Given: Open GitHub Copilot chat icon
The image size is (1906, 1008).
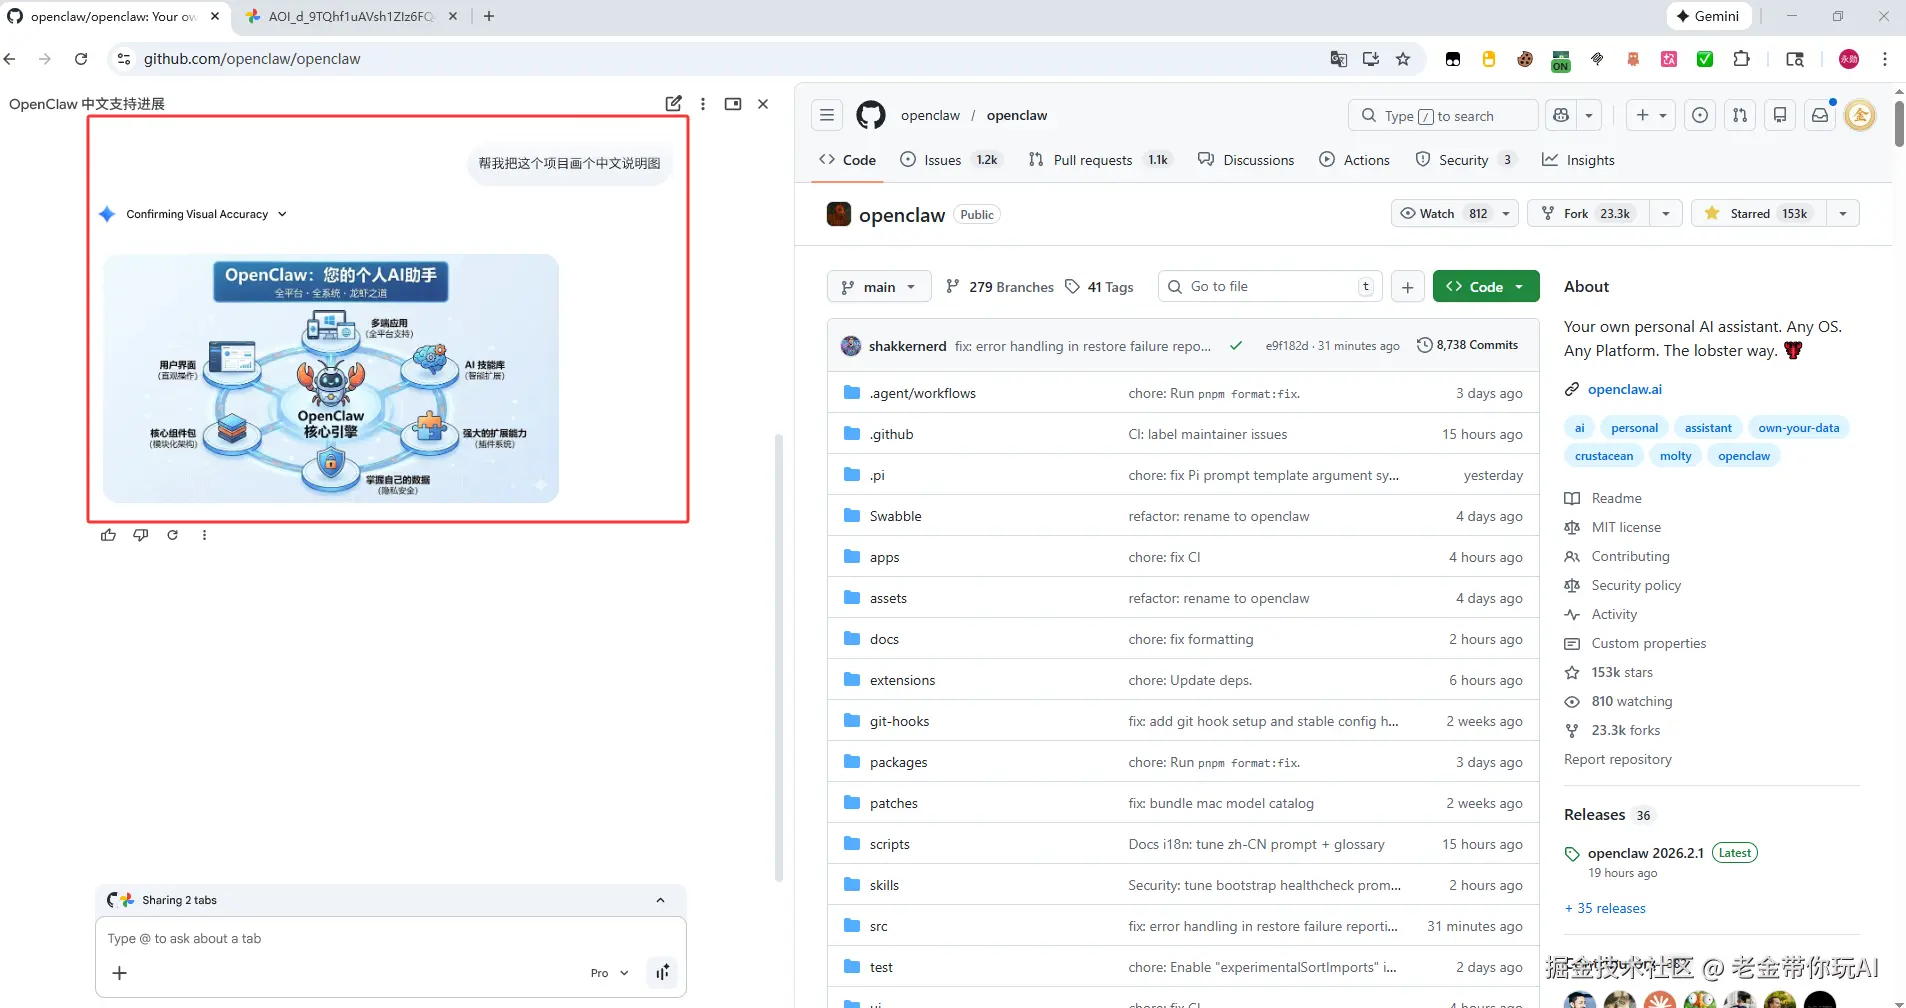Looking at the screenshot, I should tap(1561, 115).
